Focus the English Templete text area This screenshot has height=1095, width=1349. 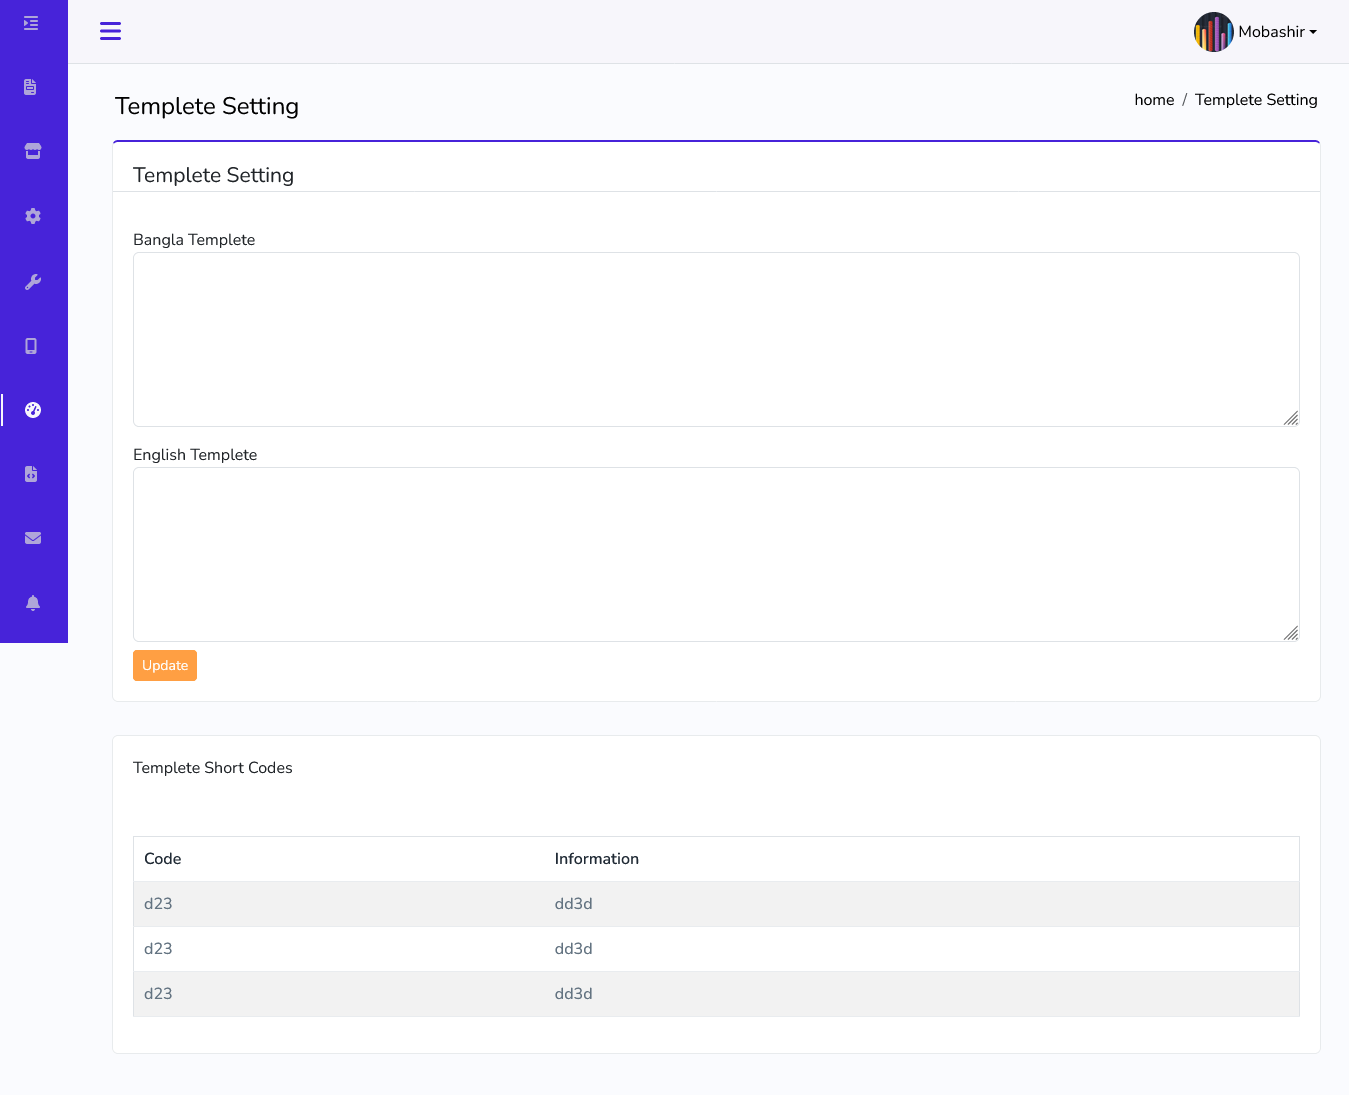click(715, 554)
